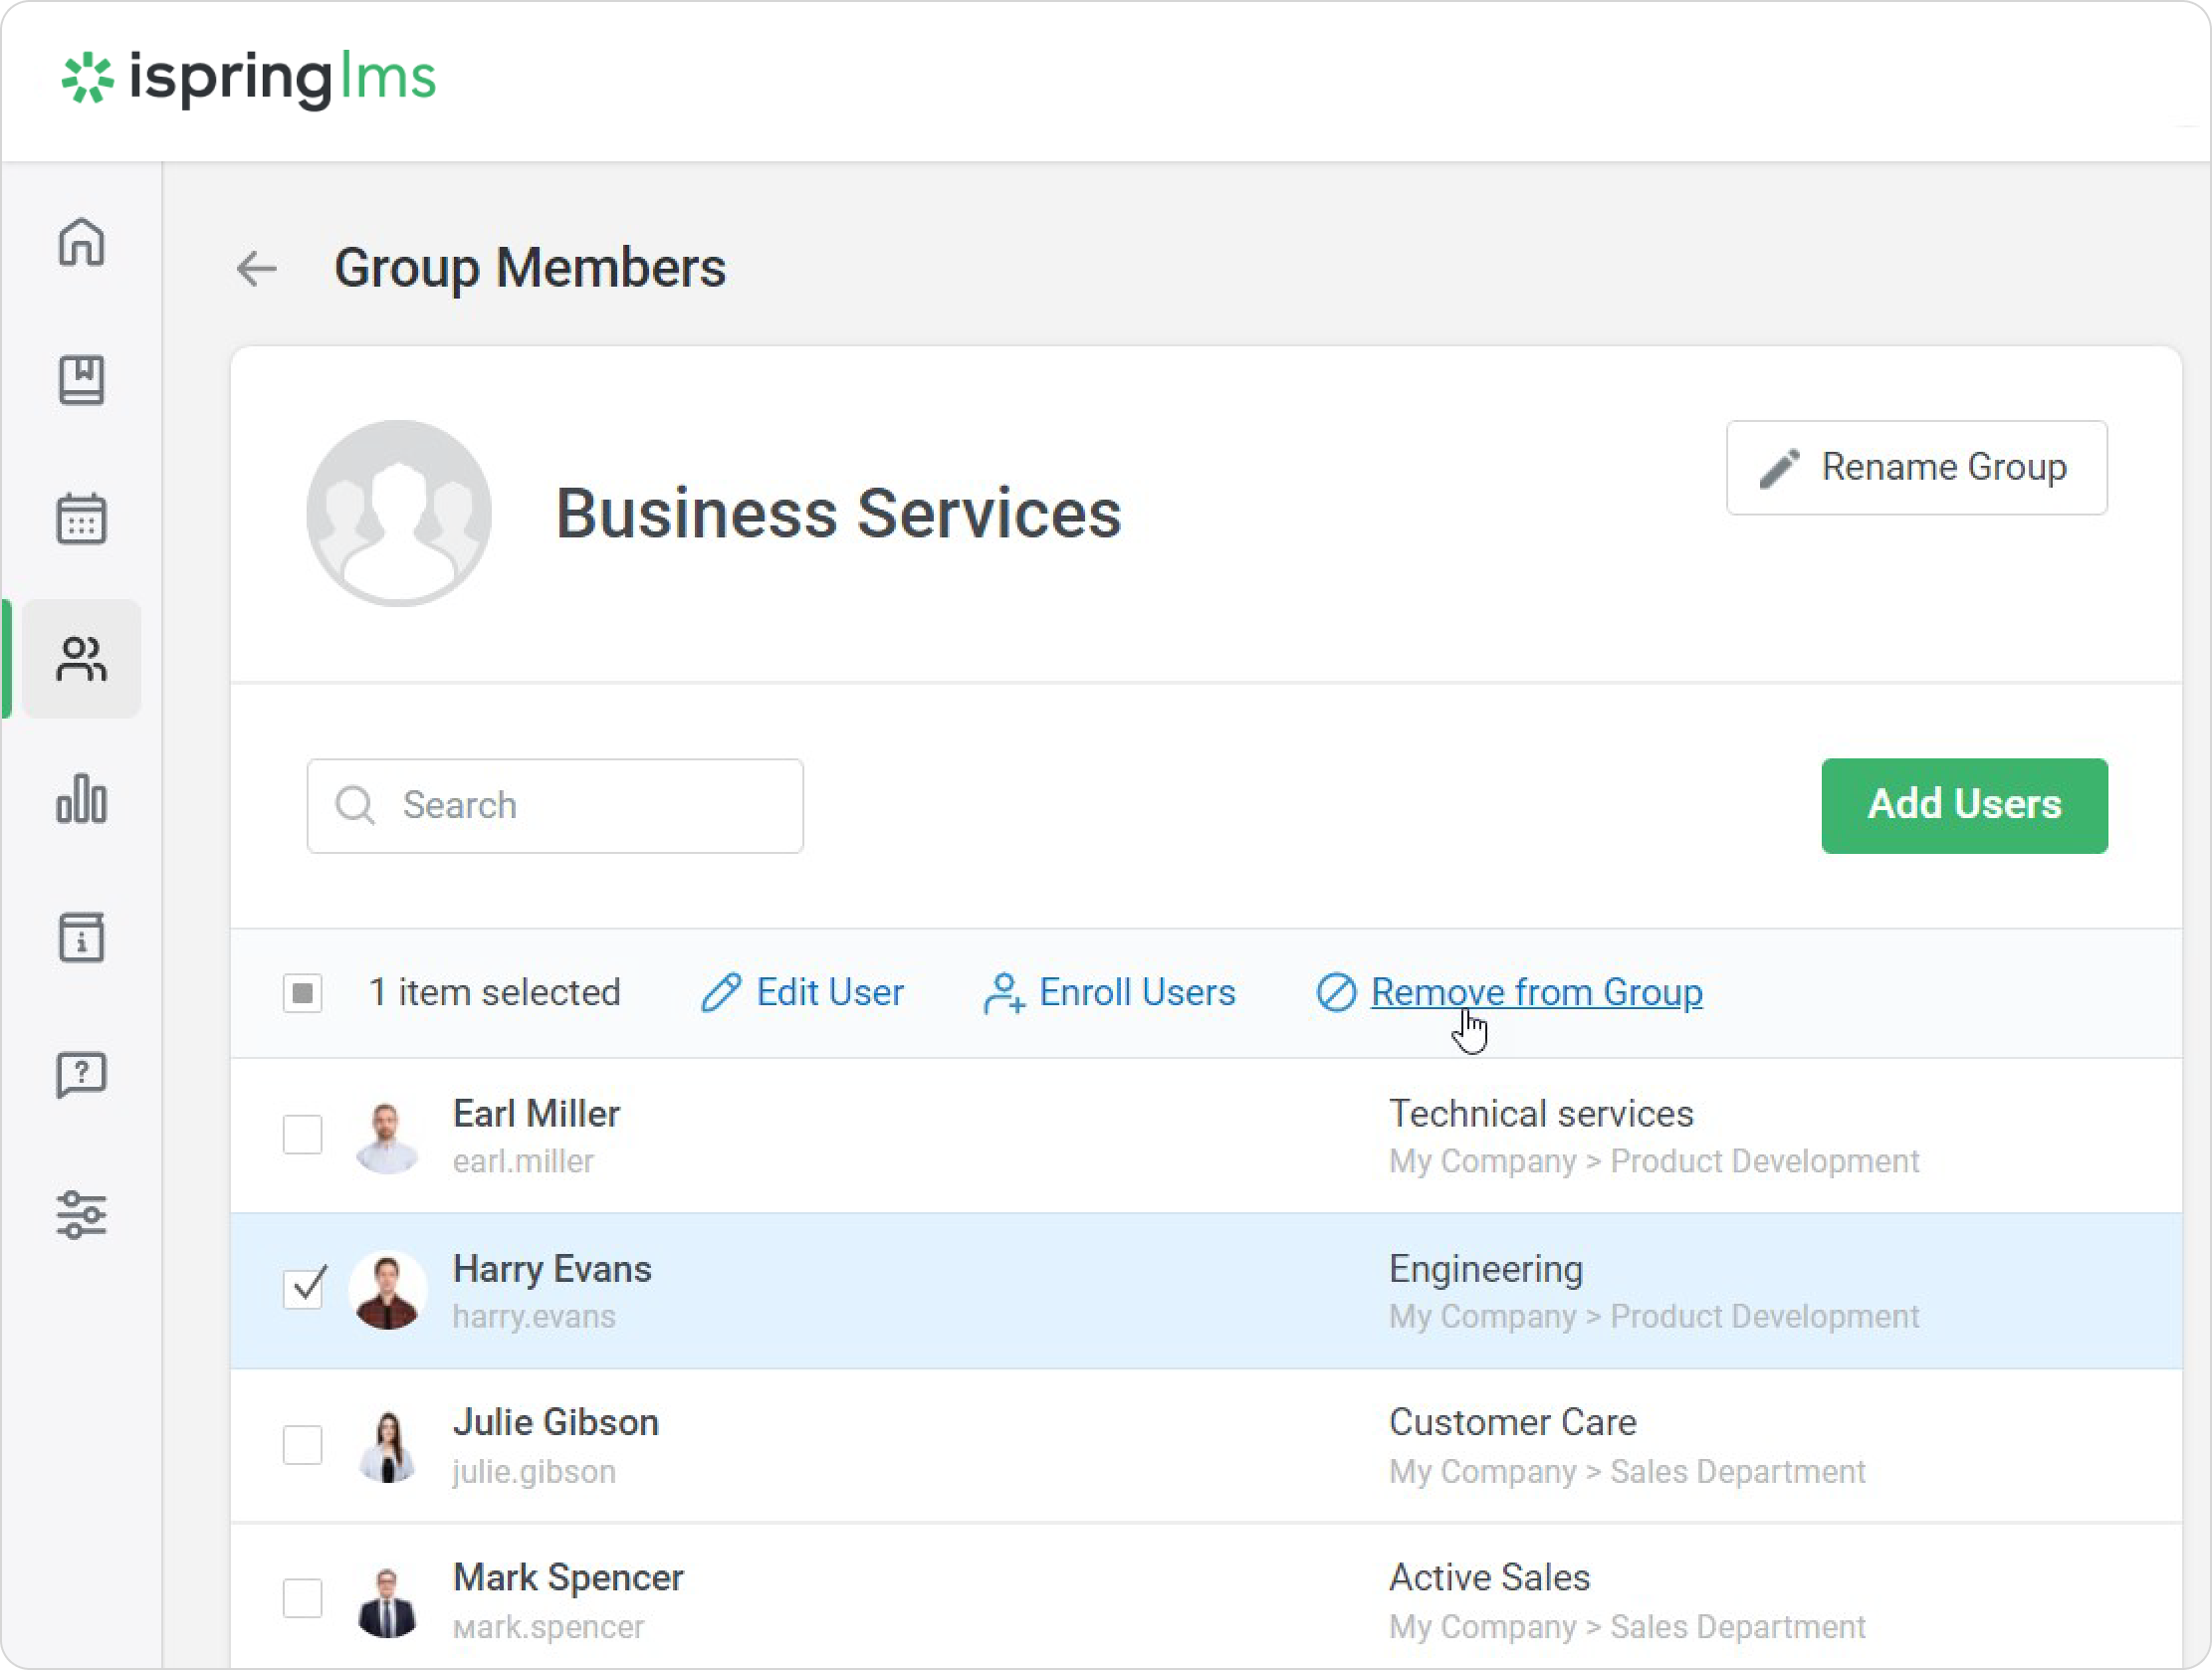Click Edit User action
This screenshot has height=1670, width=2212.
[x=802, y=993]
